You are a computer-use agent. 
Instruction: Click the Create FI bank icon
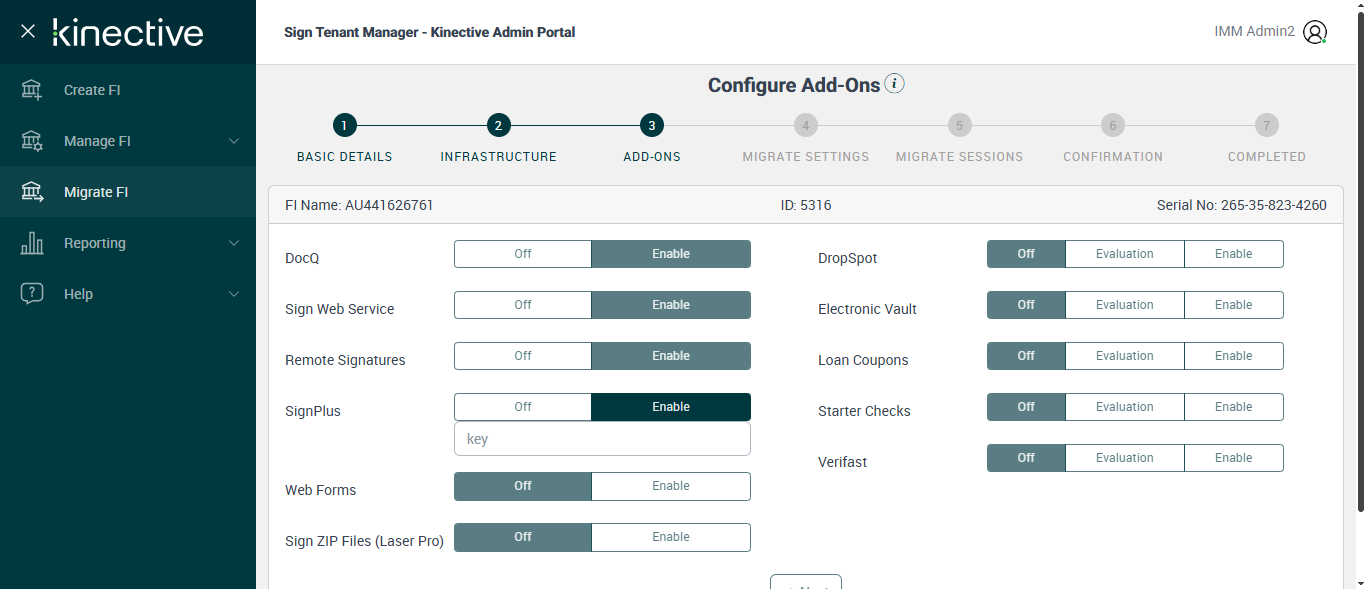click(x=32, y=90)
